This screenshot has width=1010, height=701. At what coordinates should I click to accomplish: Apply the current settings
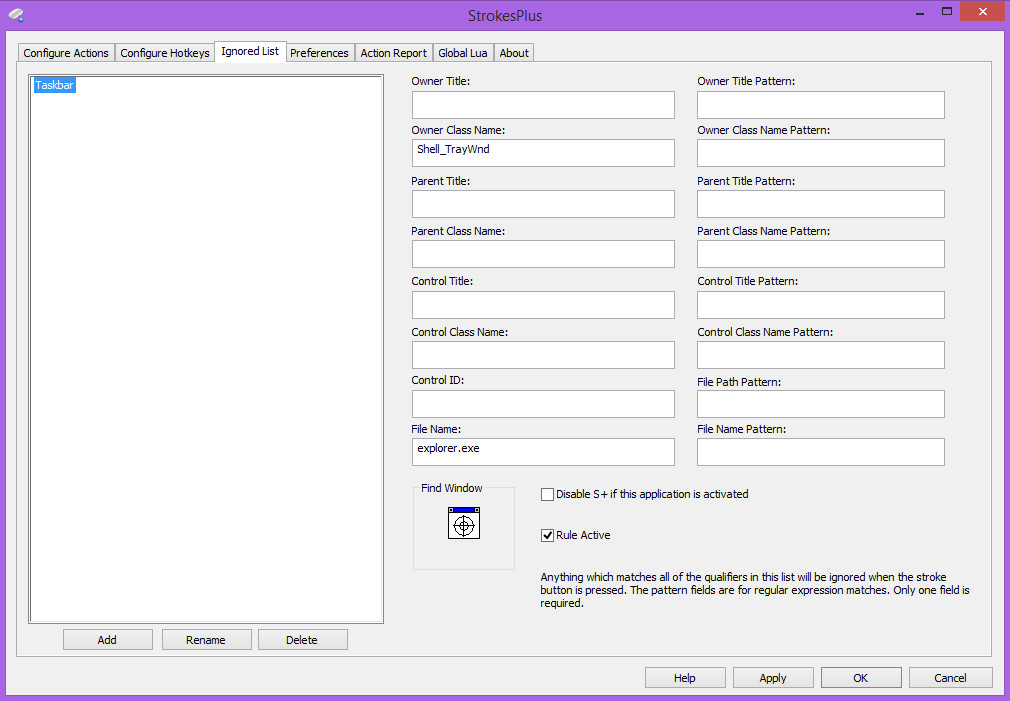tap(773, 678)
